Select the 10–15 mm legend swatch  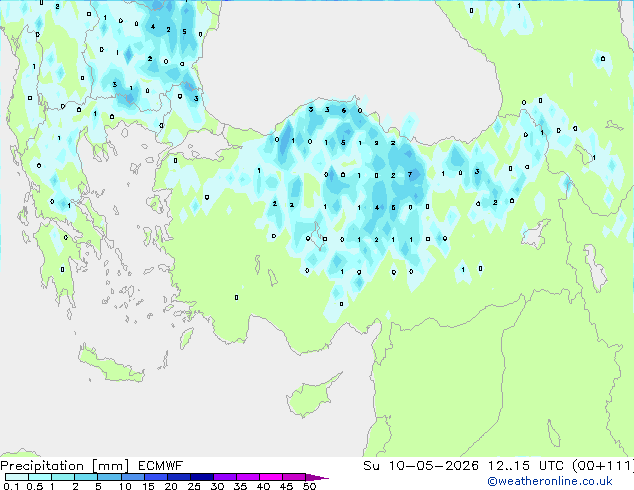133,477
